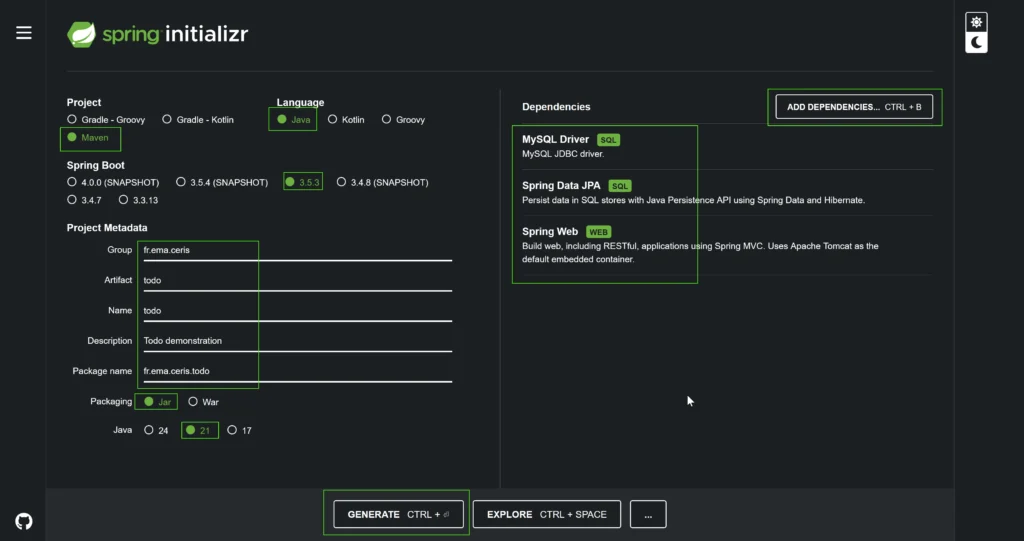The image size is (1024, 541).
Task: Click the 'MySQL JDBC driver.' description
Action: coord(563,154)
